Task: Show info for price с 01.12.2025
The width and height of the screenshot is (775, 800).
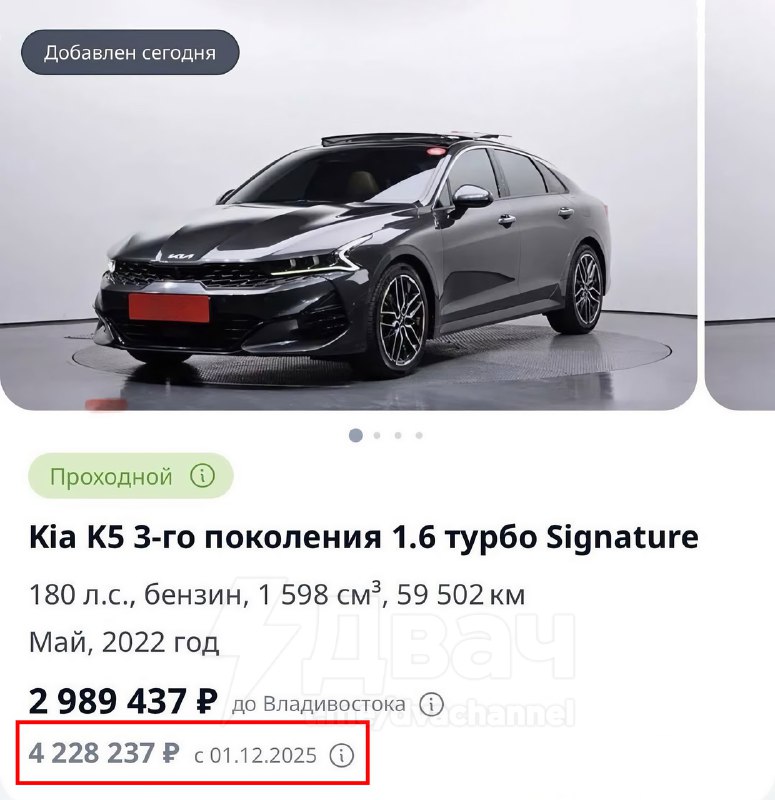Action: point(343,756)
